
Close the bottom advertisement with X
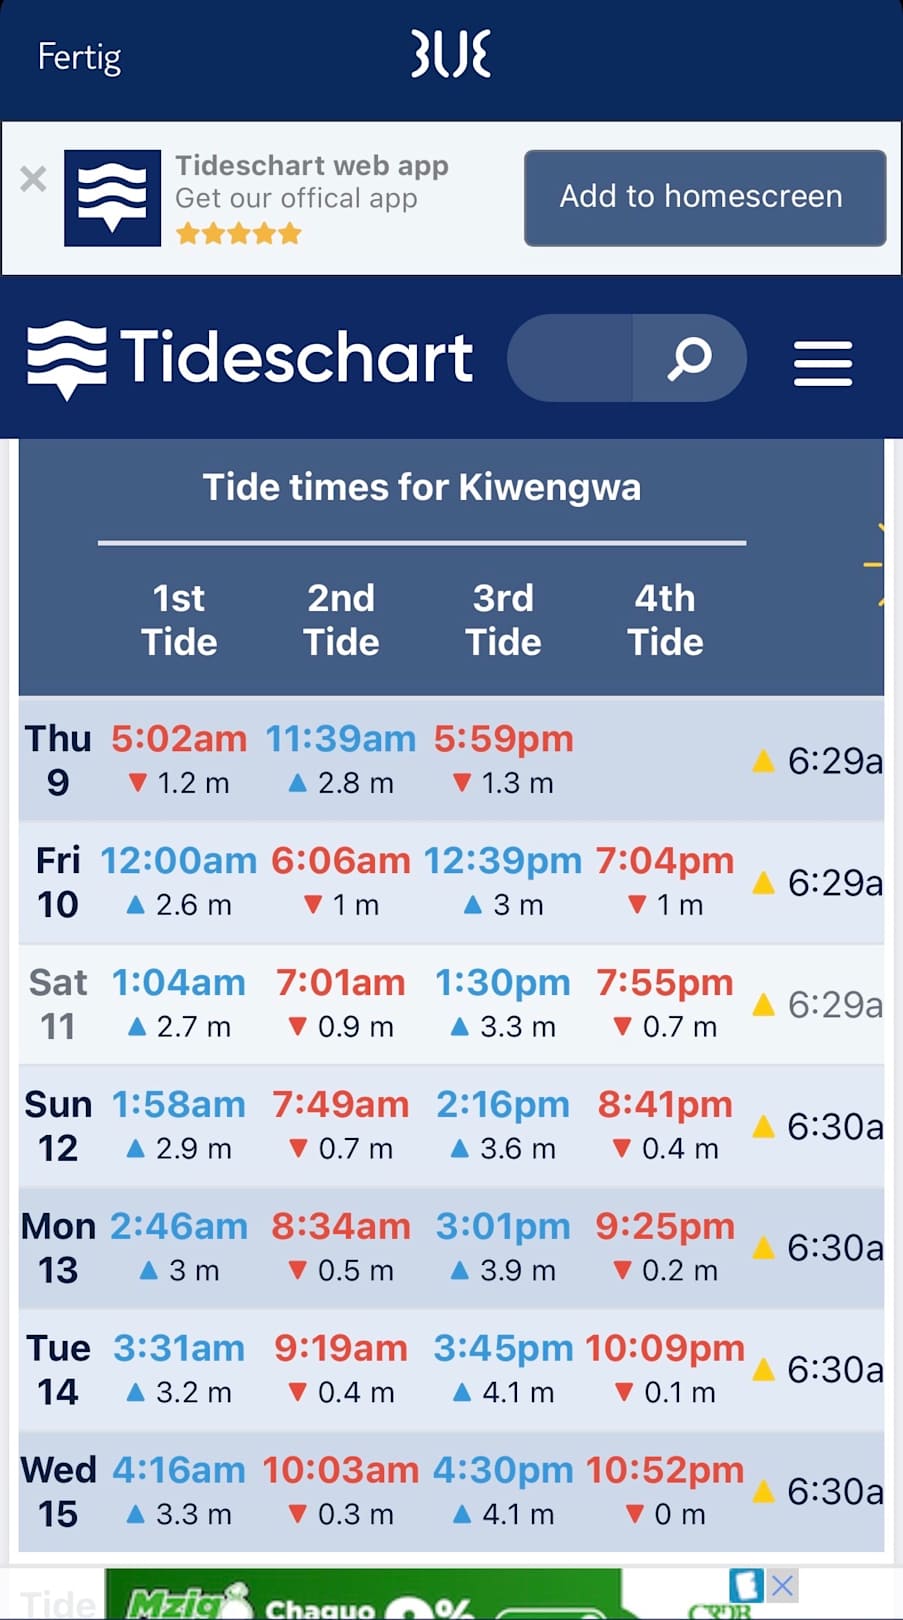782,1585
